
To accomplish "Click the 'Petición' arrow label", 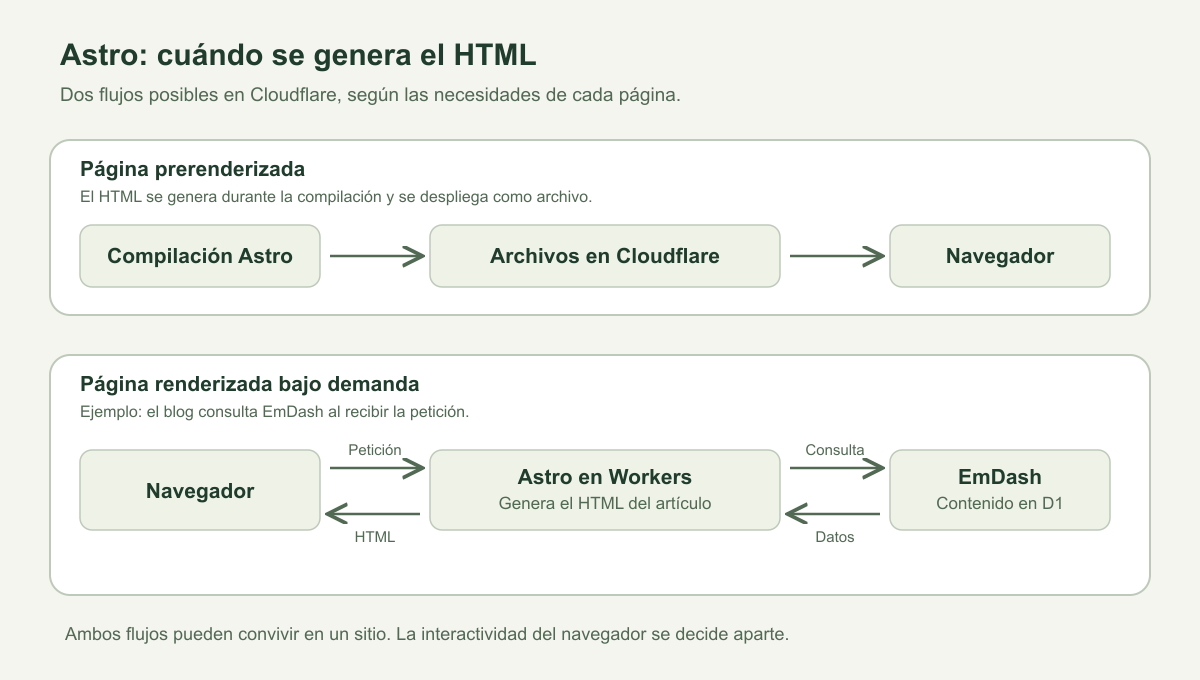I will pos(375,450).
